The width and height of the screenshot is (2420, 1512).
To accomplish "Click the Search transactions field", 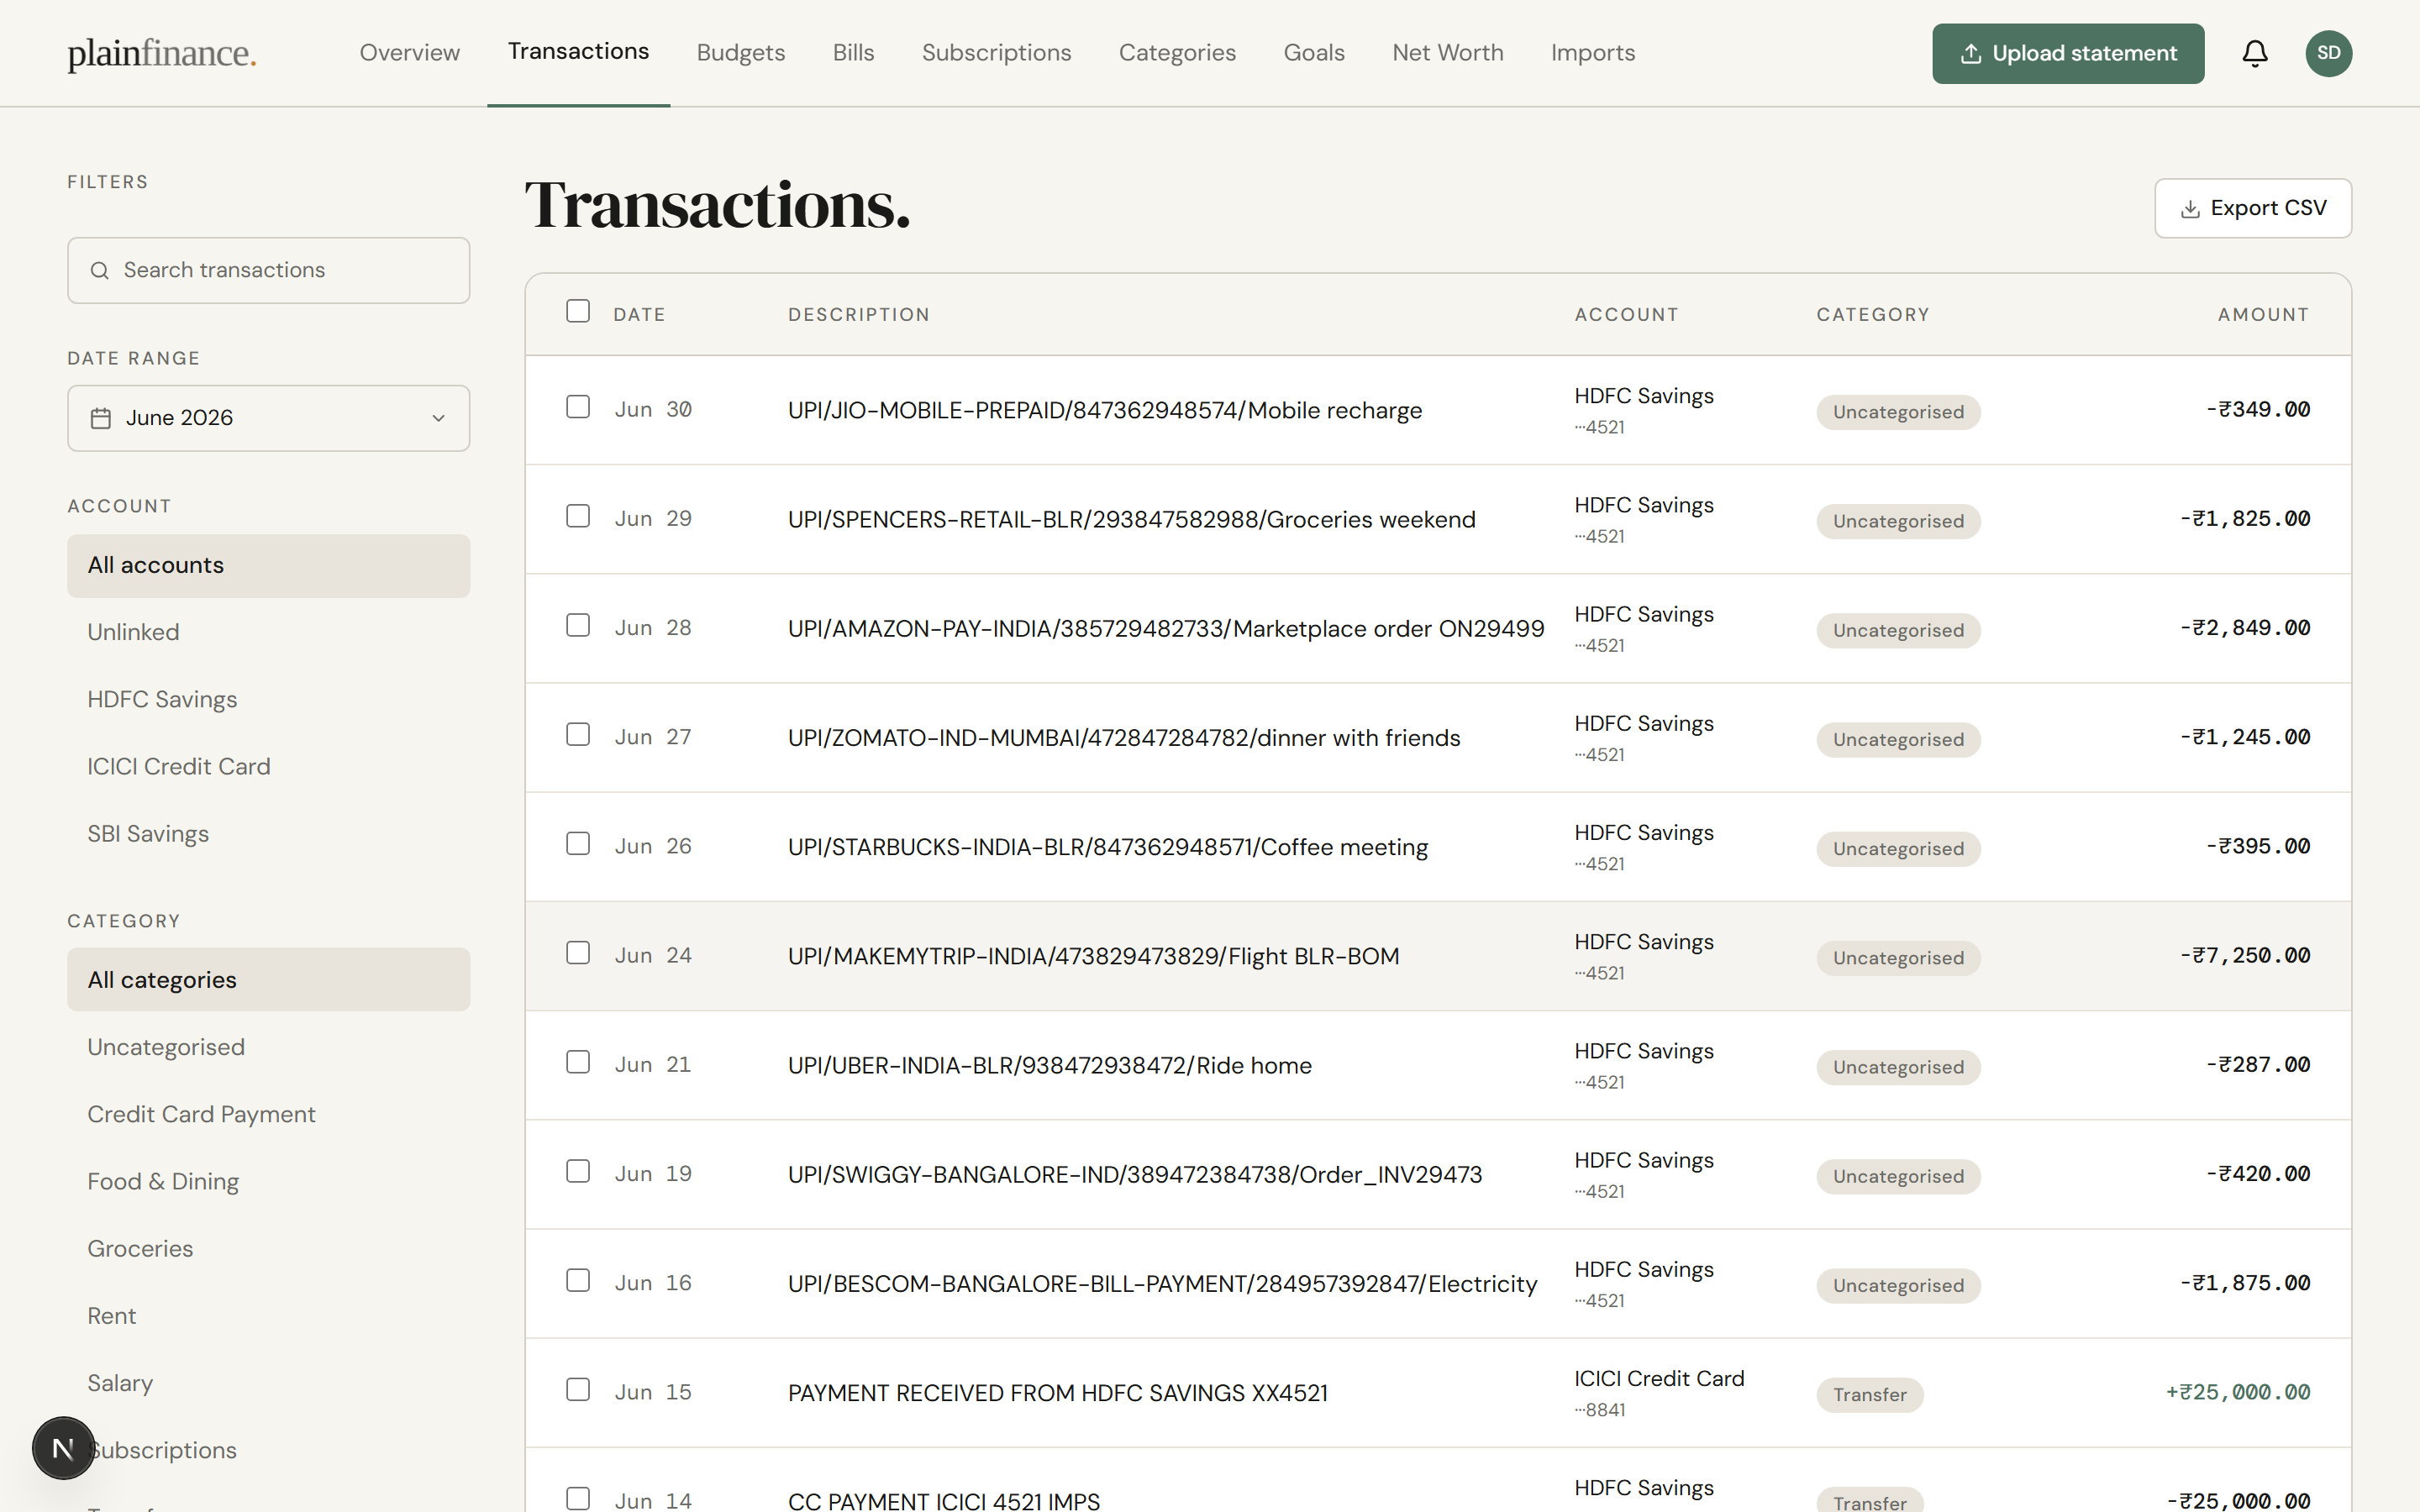I will (x=268, y=270).
